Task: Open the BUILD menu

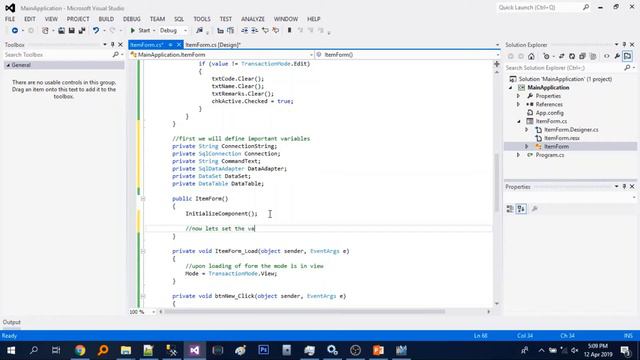Action: [x=106, y=19]
